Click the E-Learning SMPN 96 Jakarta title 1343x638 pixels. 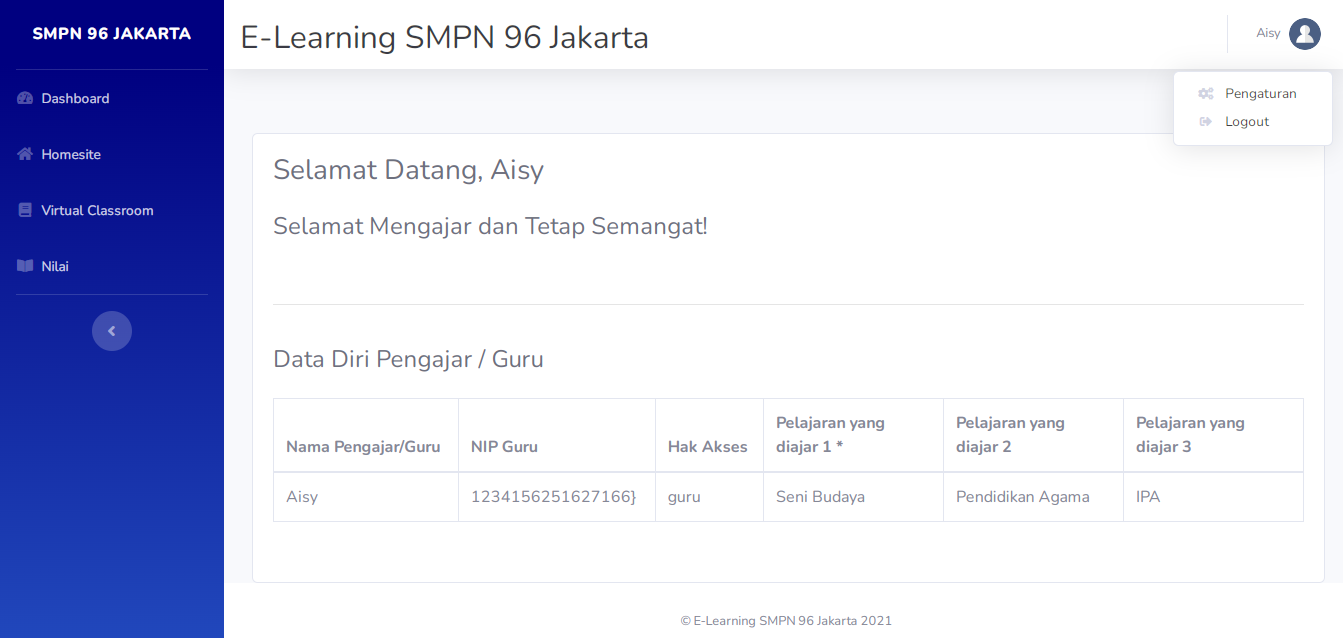click(x=444, y=37)
